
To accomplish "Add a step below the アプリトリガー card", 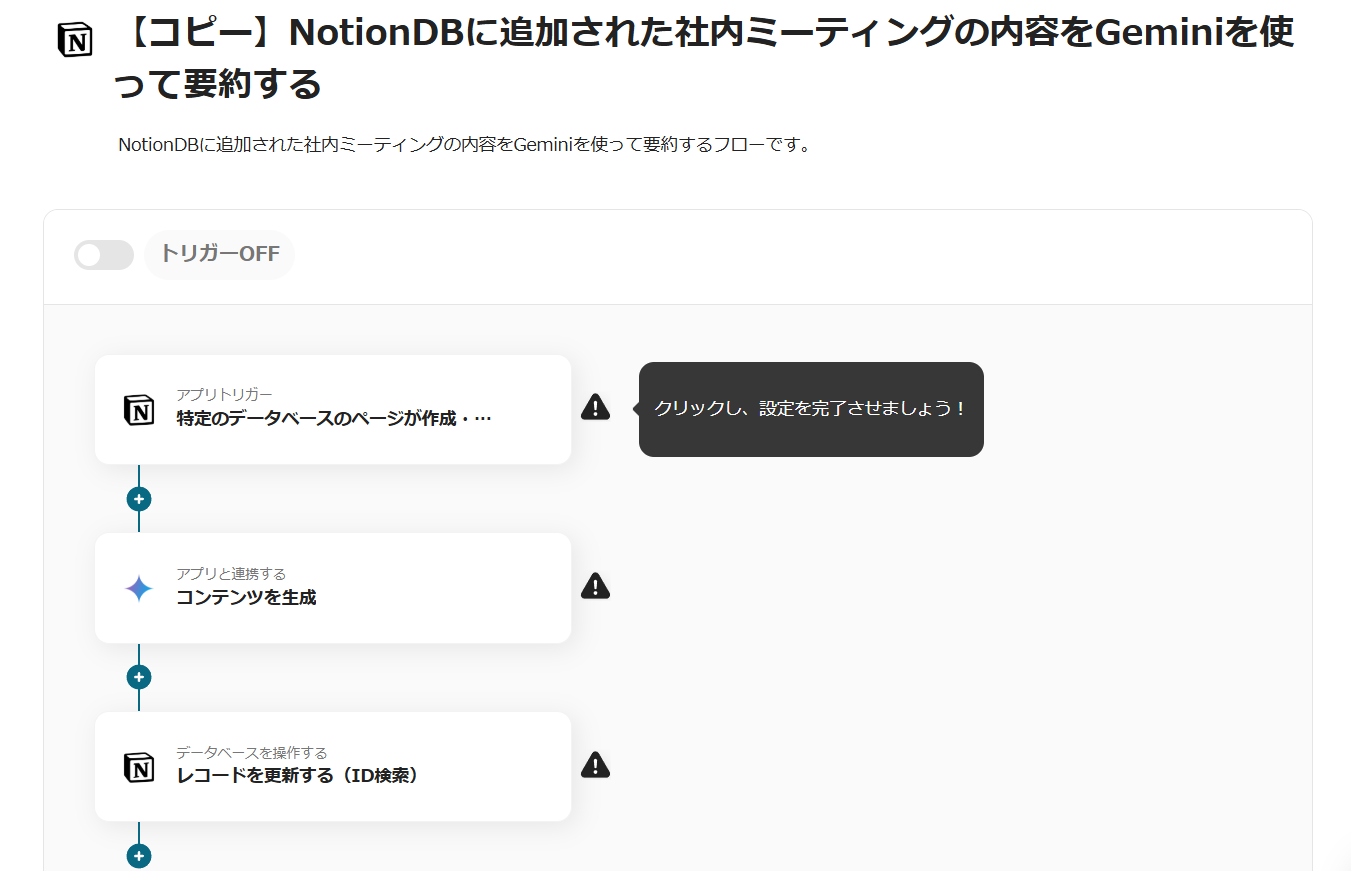I will coord(139,498).
